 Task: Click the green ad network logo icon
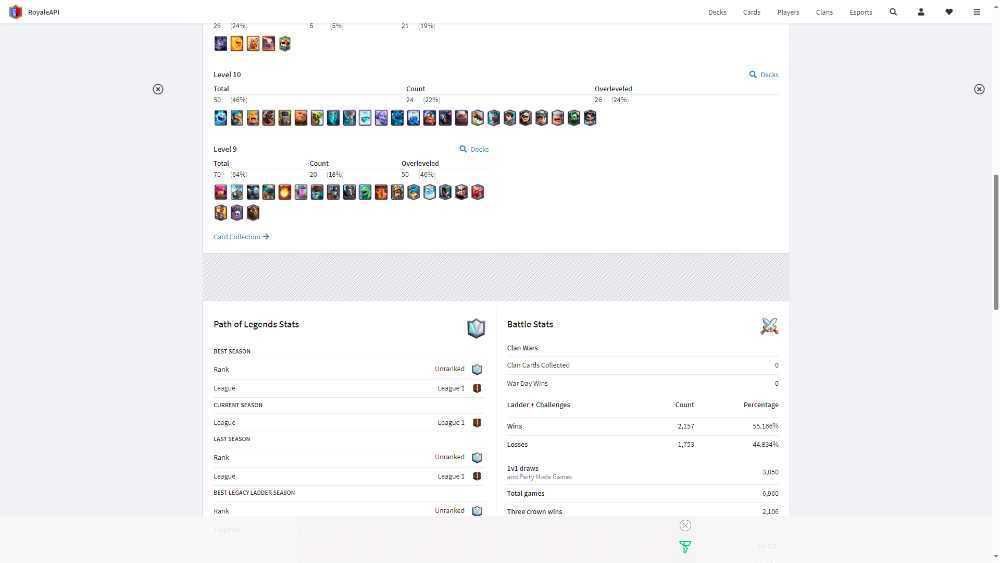point(685,546)
